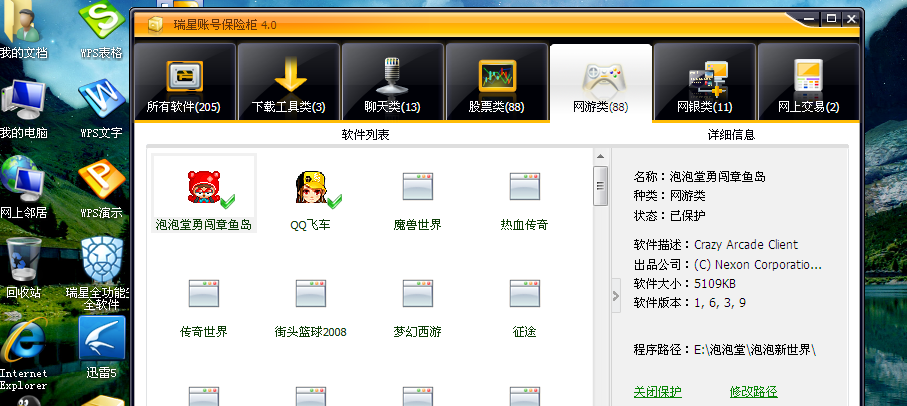Click the 修改路径 link
Viewport: 907px width, 406px height.
pyautogui.click(x=754, y=392)
